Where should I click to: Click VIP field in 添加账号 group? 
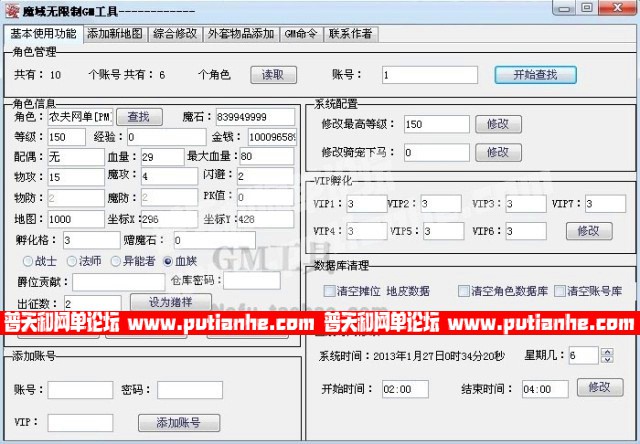click(x=80, y=423)
